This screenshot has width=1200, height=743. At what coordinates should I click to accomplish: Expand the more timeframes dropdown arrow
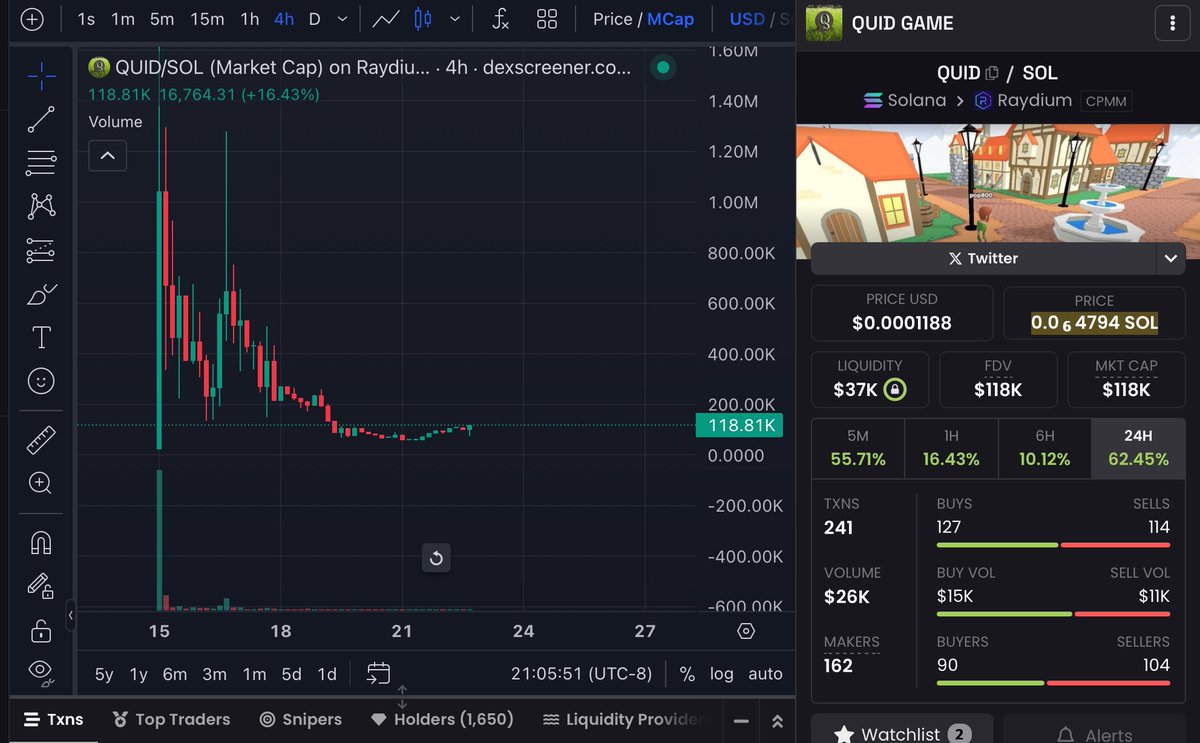click(344, 19)
